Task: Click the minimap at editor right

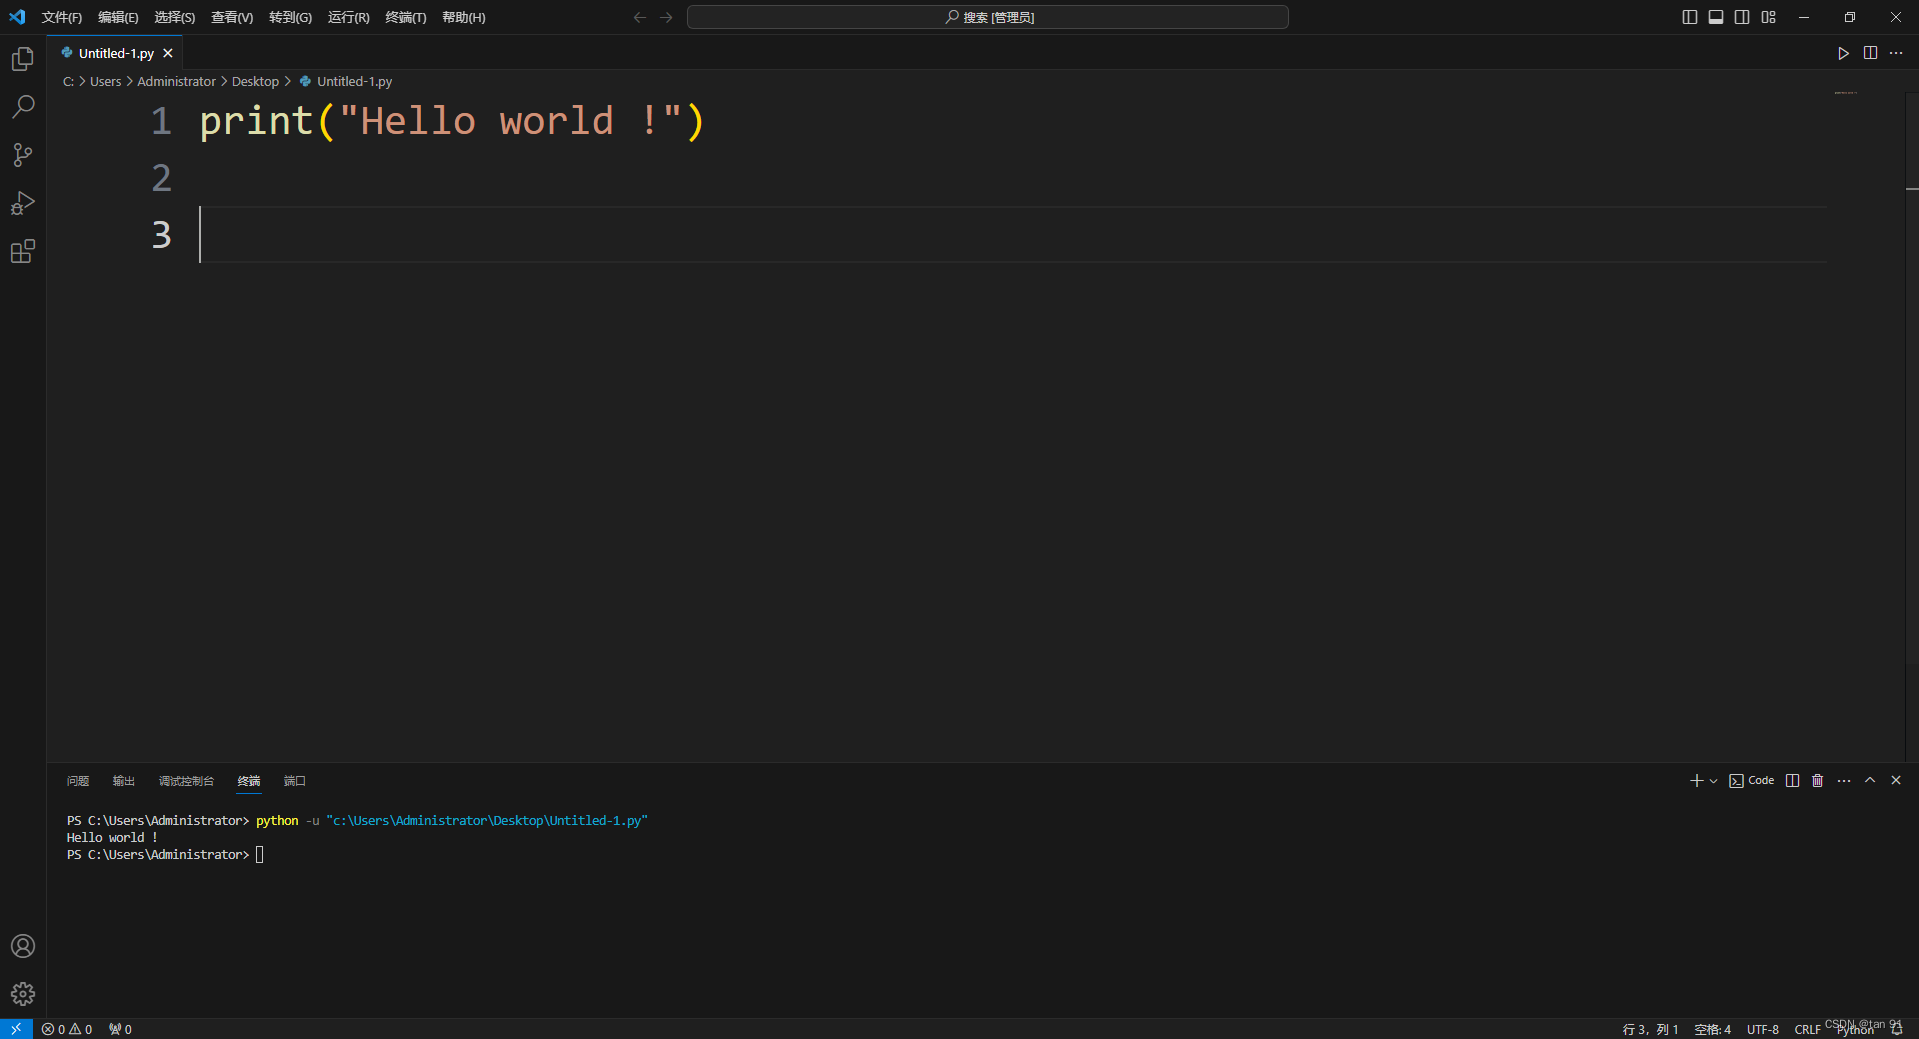Action: coord(1846,93)
